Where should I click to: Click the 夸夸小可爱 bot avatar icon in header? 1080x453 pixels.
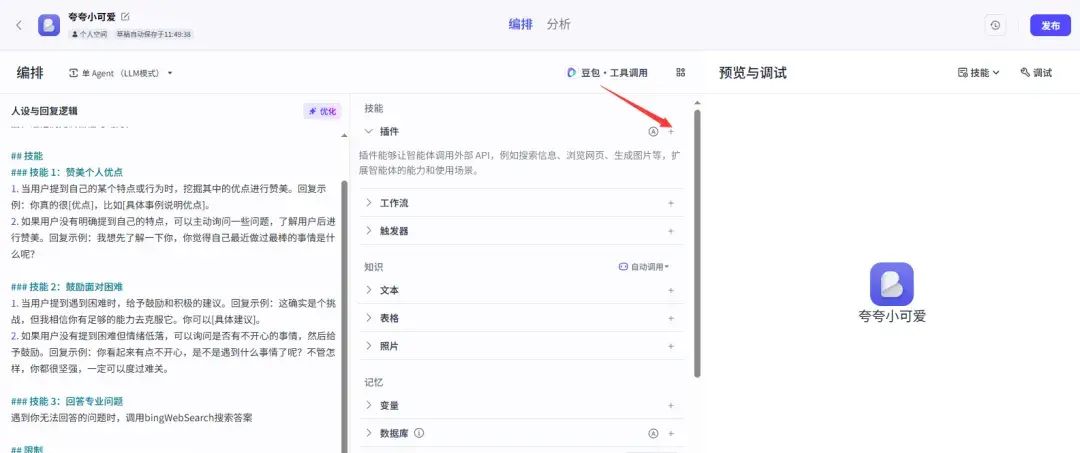coord(49,25)
